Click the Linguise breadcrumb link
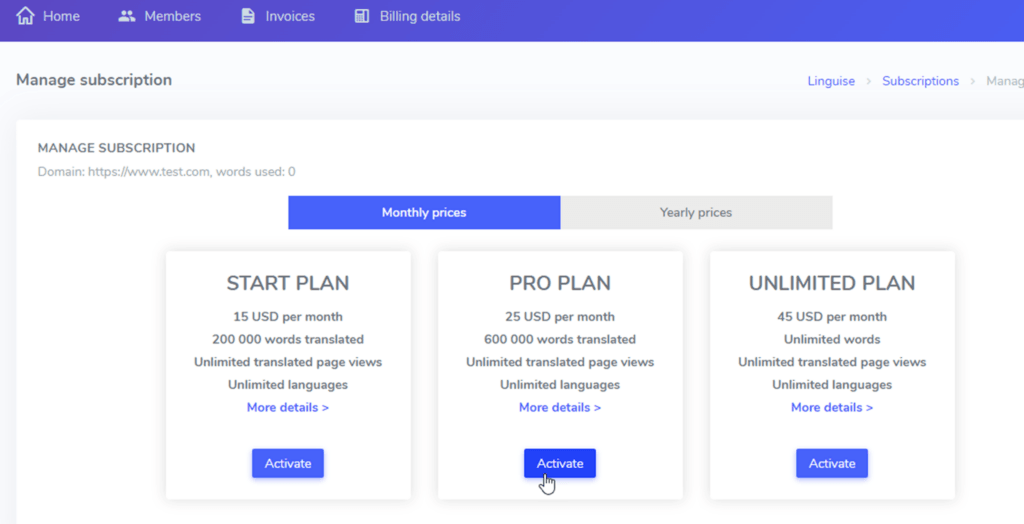Image resolution: width=1024 pixels, height=524 pixels. 831,81
